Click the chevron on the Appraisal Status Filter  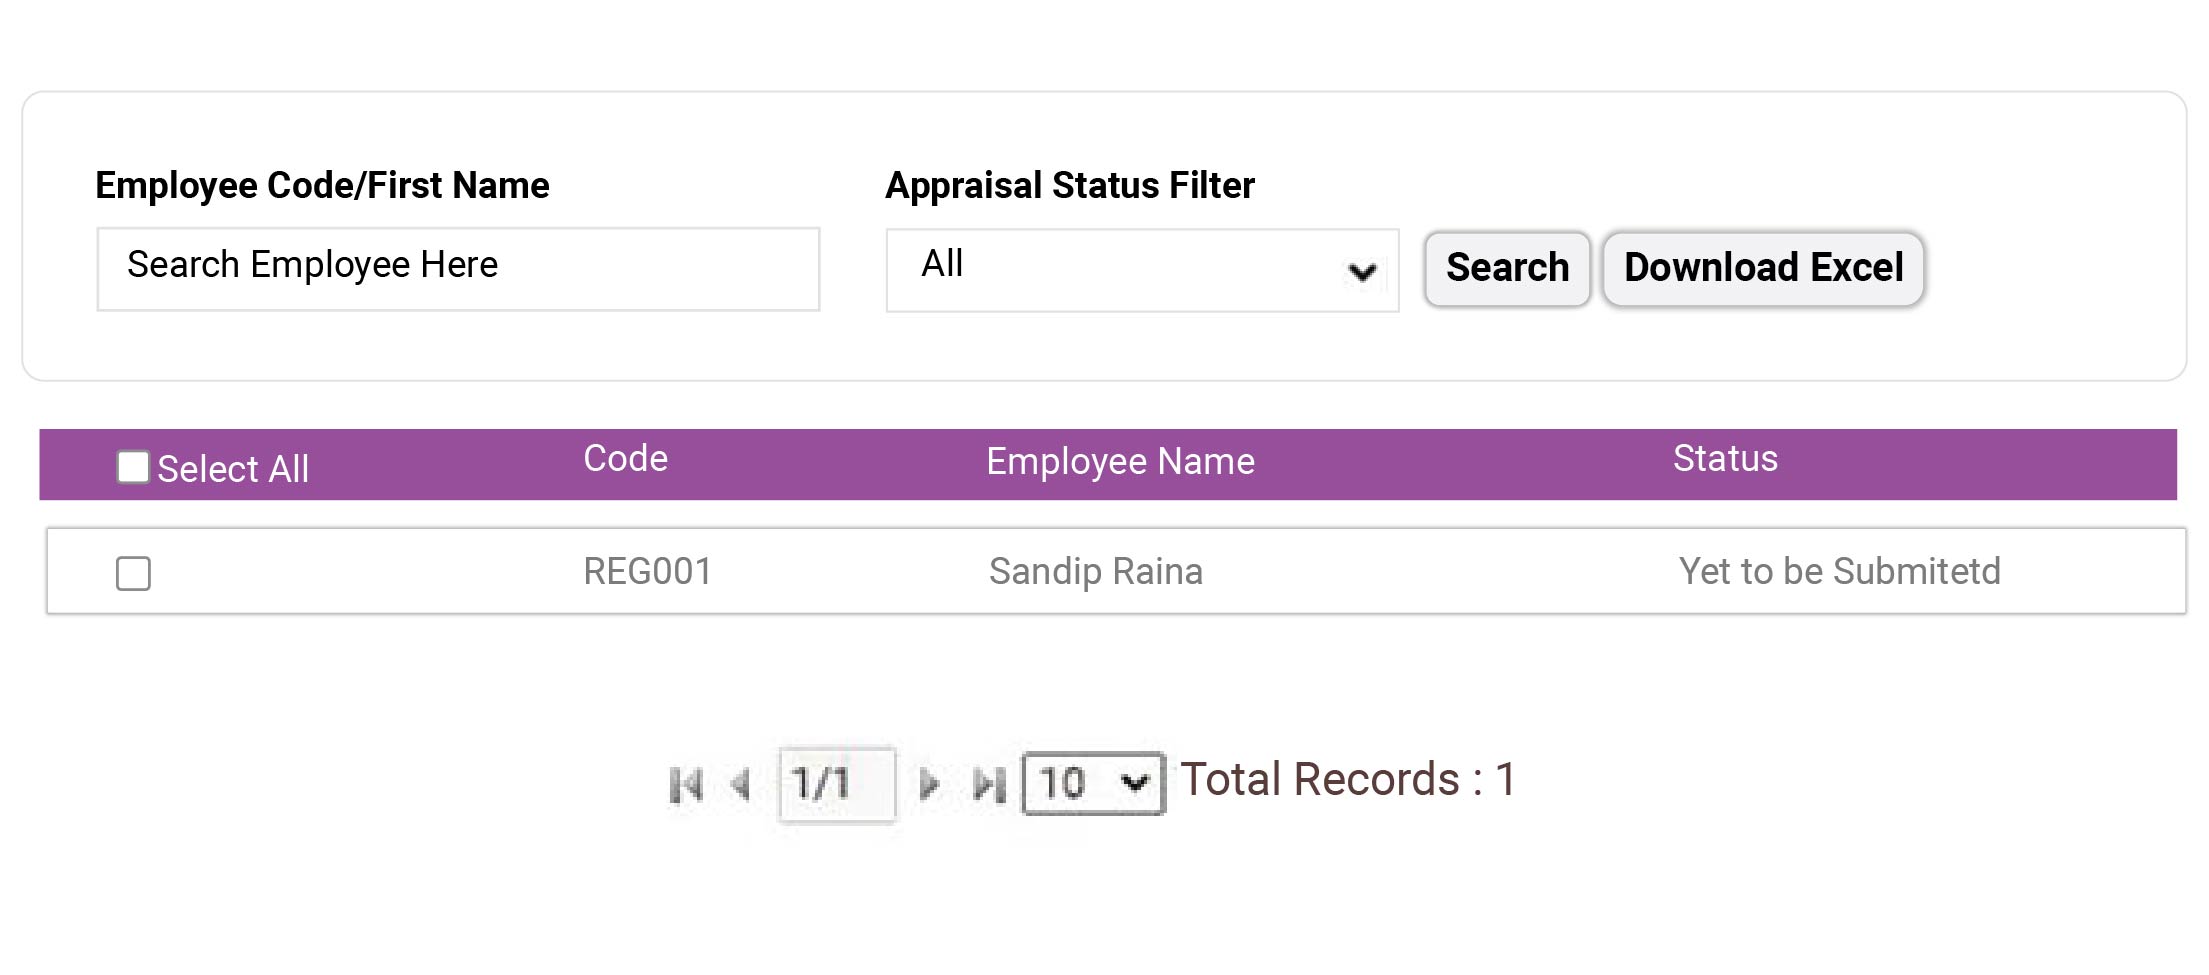1360,270
